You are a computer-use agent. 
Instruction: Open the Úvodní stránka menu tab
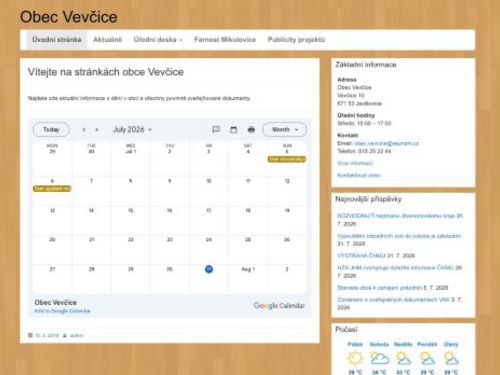click(x=57, y=40)
